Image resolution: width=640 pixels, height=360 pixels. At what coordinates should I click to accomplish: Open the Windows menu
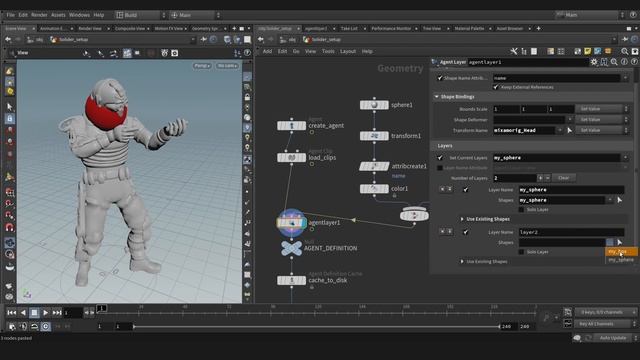pos(79,15)
